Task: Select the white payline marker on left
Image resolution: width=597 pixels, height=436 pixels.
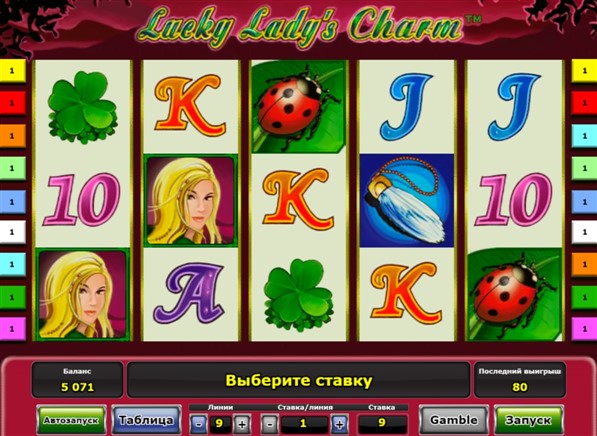Action: [13, 232]
